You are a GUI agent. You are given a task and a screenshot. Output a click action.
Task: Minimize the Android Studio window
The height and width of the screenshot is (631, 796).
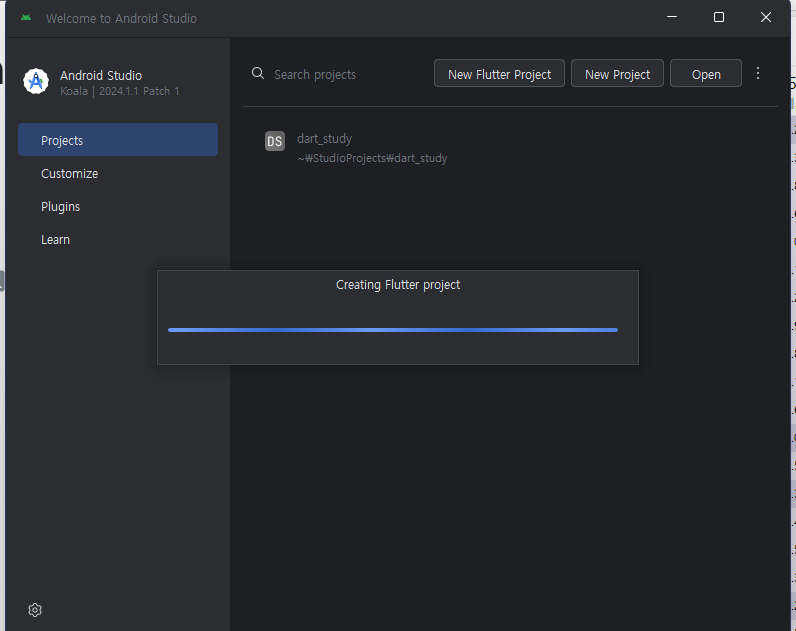tap(672, 17)
